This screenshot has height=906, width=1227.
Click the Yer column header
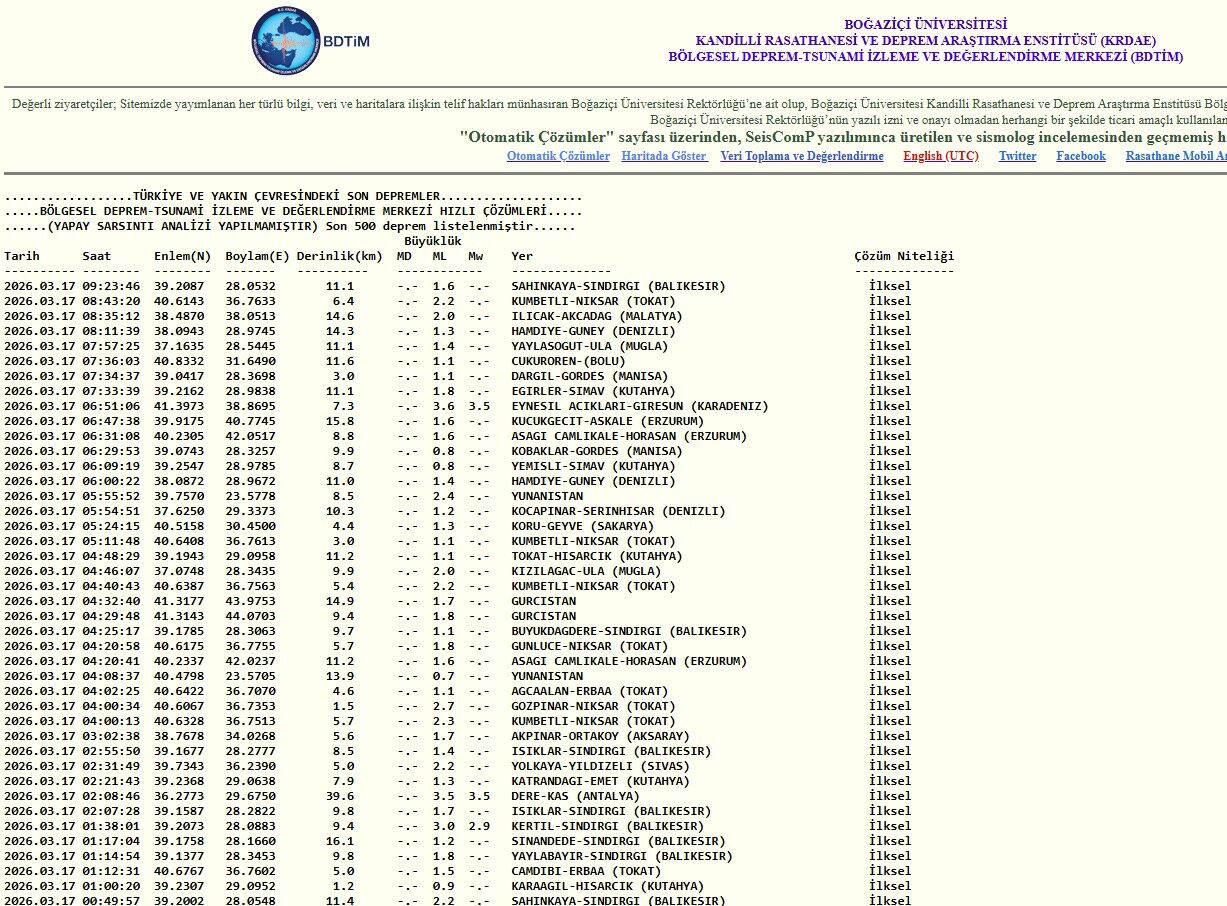pos(522,256)
